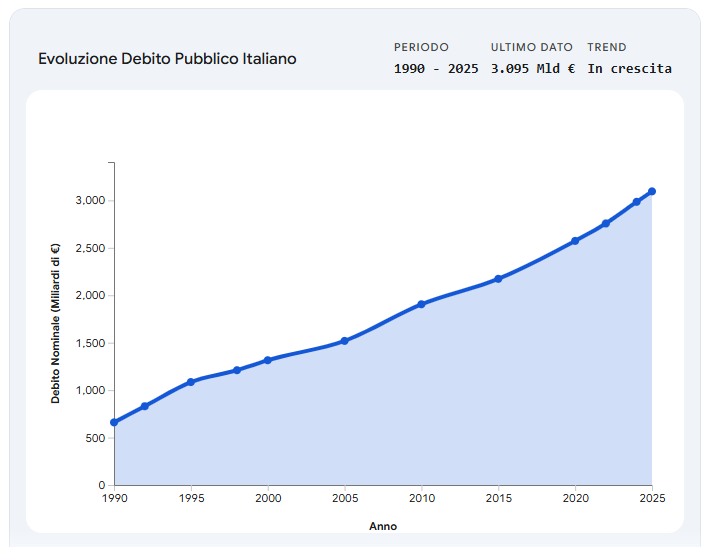Select the final 2025 data point
Image resolution: width=716 pixels, height=547 pixels.
point(652,191)
